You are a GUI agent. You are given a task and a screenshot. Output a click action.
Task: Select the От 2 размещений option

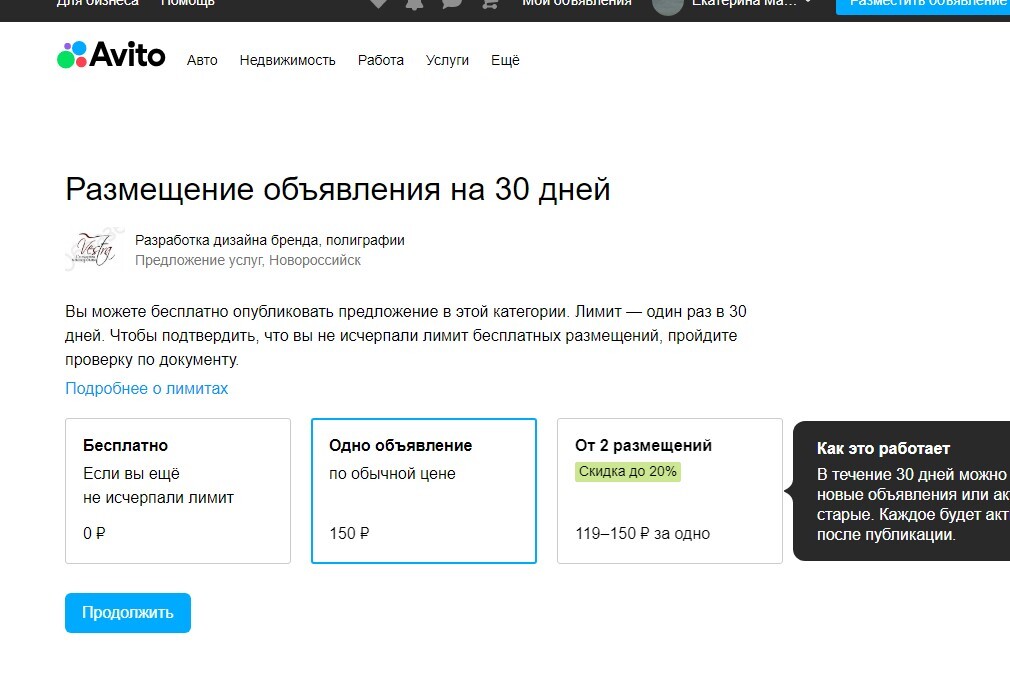pos(670,491)
